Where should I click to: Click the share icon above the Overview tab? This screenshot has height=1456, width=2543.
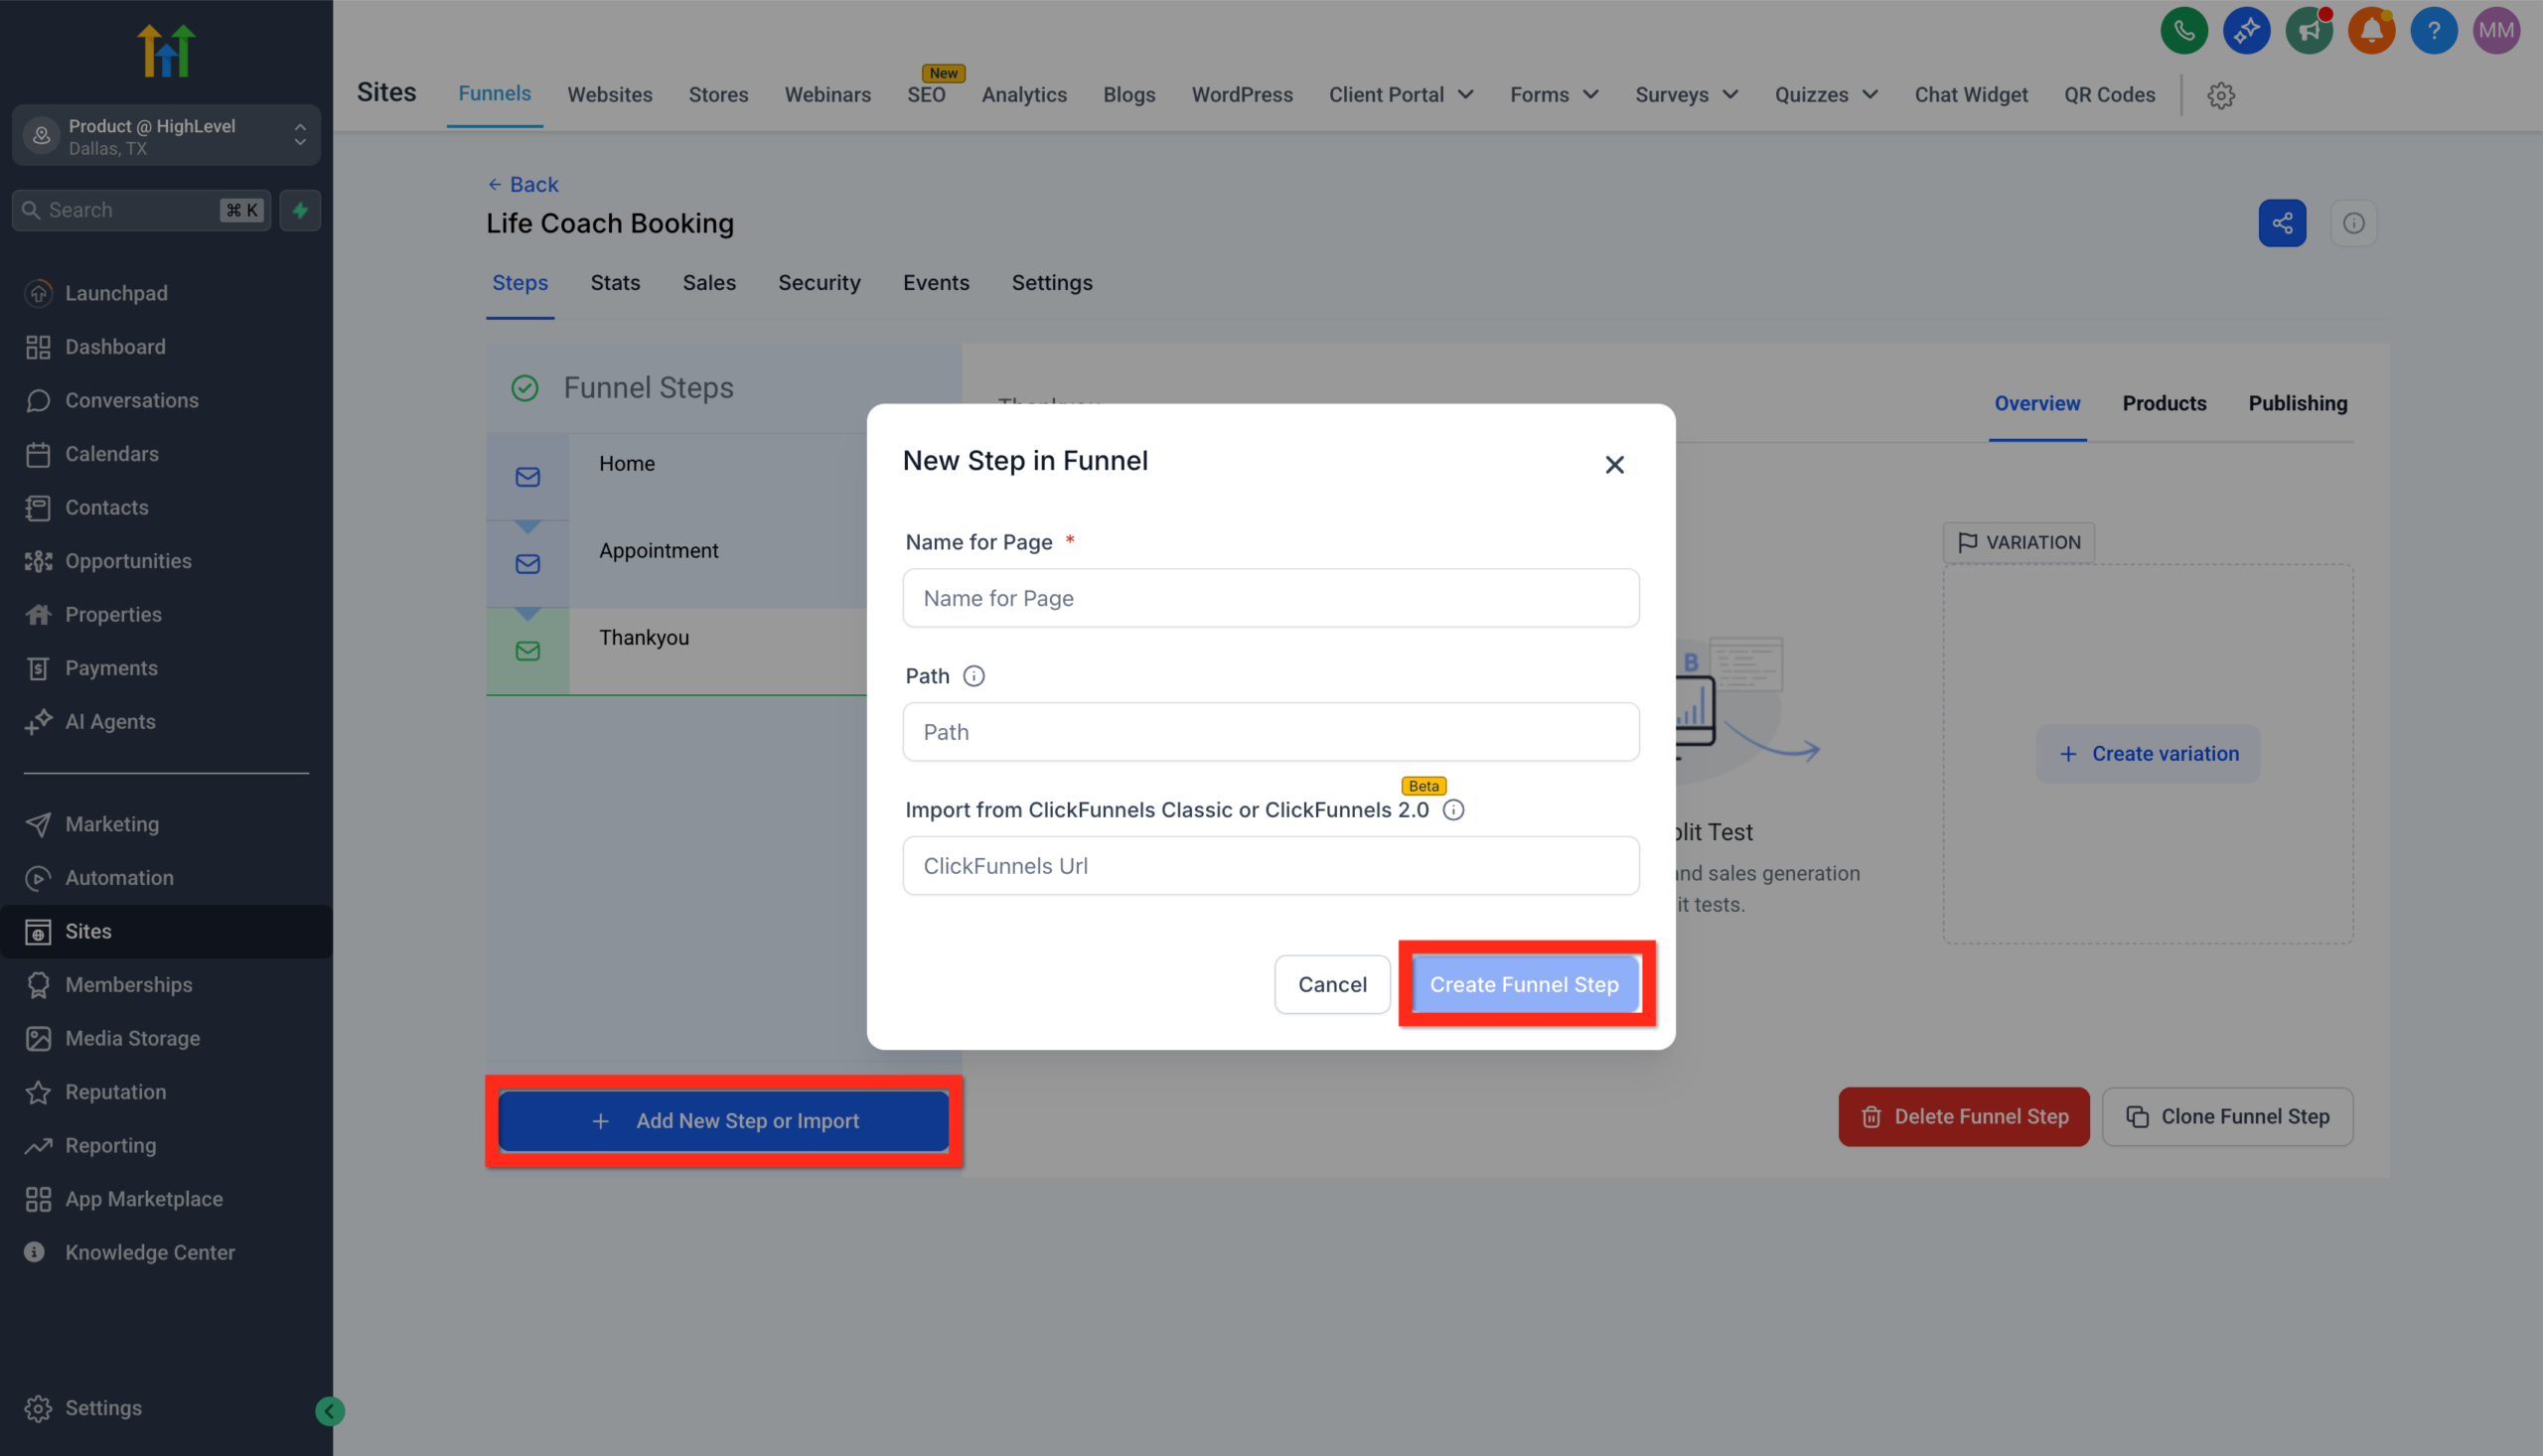pos(2283,222)
